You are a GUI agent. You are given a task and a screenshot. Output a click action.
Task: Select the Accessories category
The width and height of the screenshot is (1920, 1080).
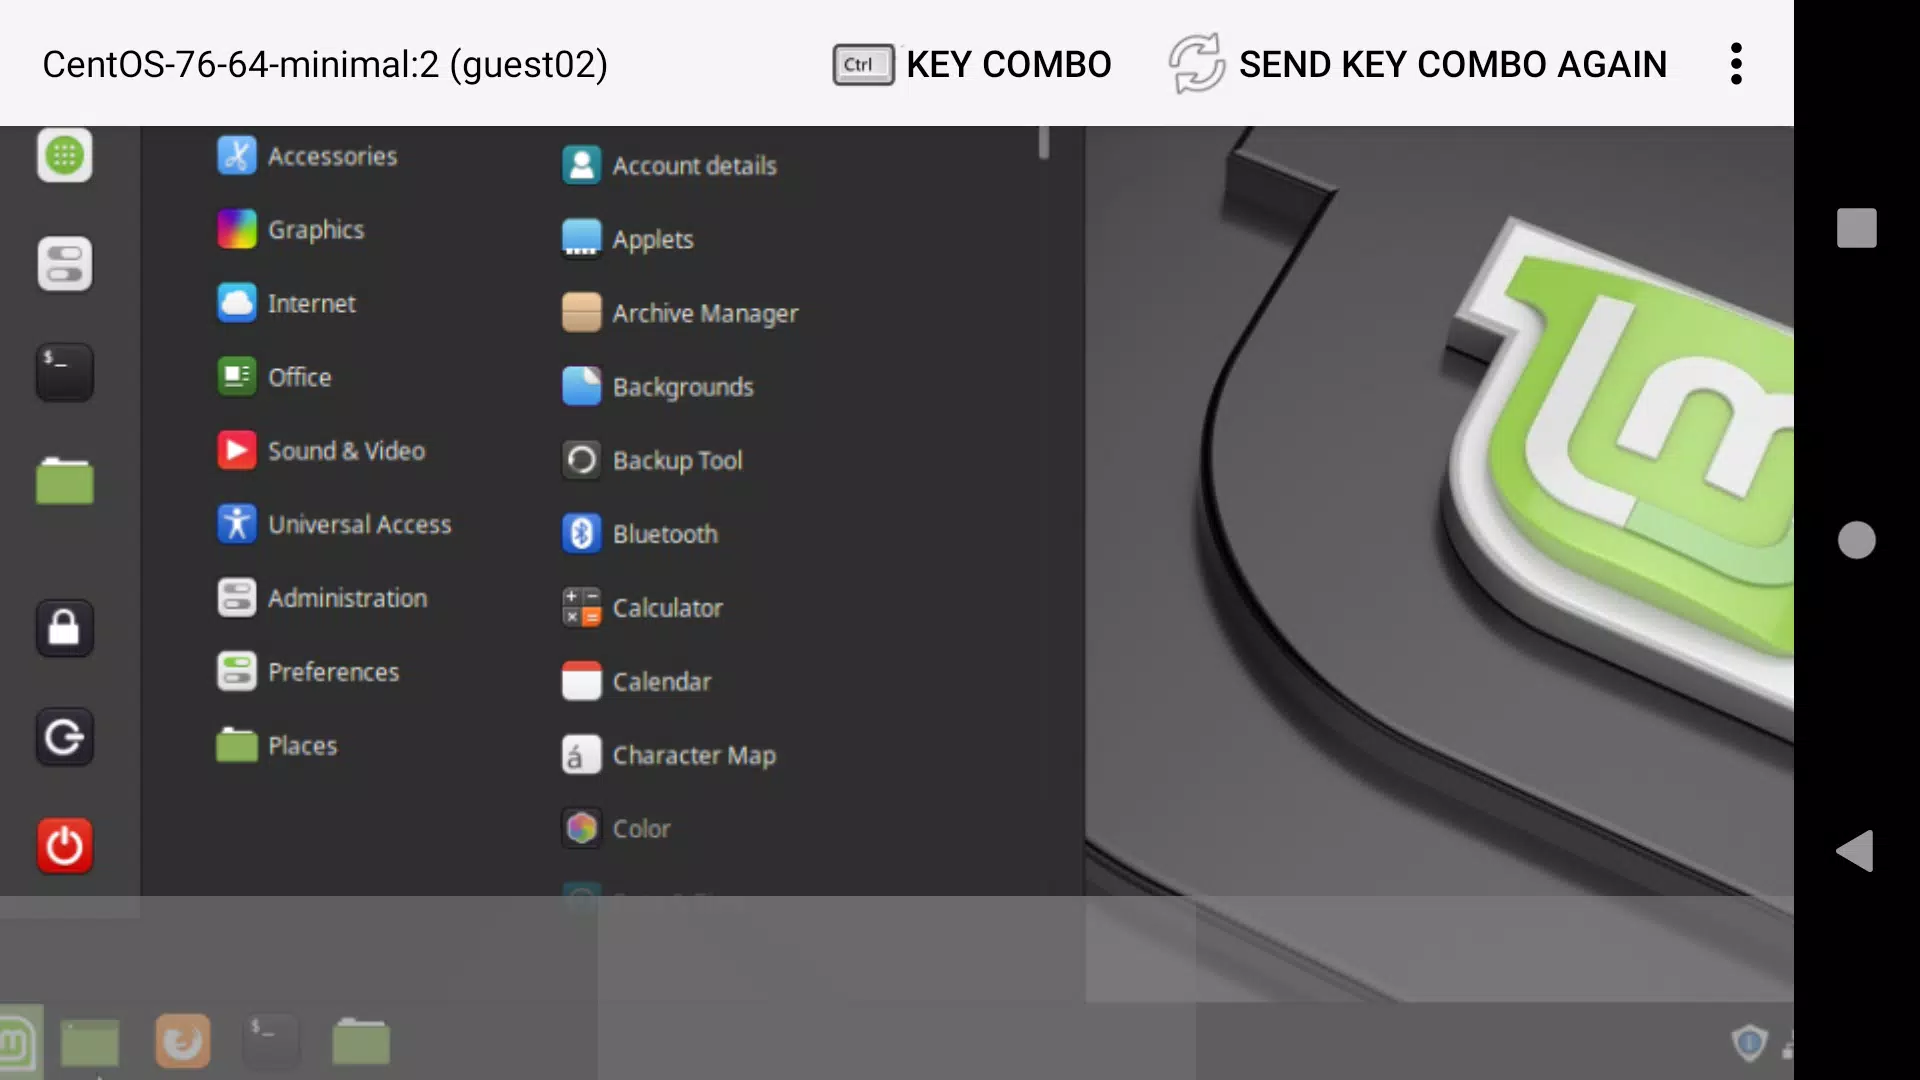click(308, 156)
